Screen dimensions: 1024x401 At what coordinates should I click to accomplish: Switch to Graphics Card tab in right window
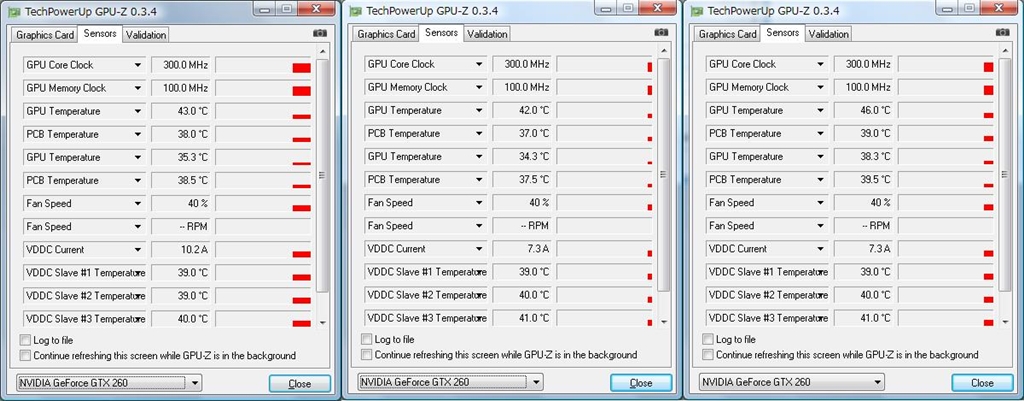(x=728, y=34)
